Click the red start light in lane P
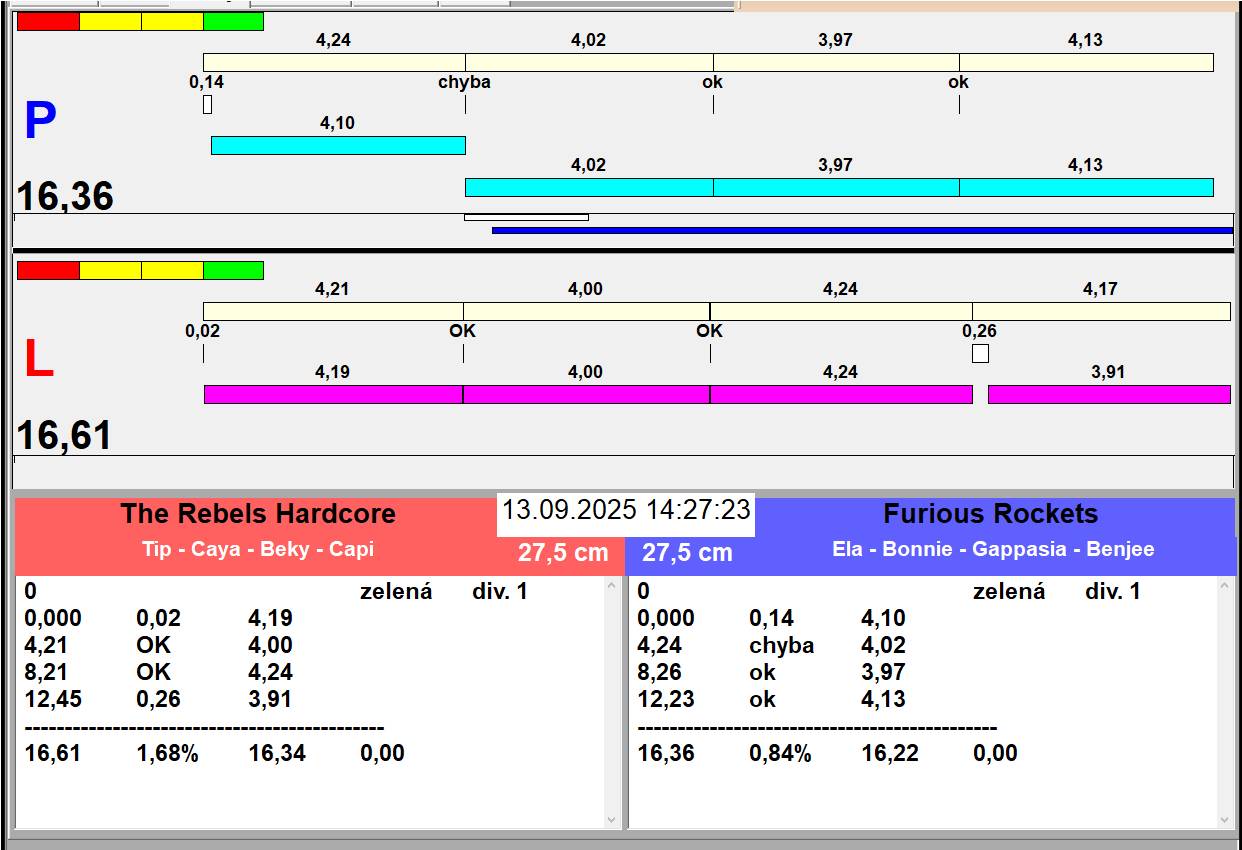This screenshot has height=850, width=1242. tap(48, 21)
